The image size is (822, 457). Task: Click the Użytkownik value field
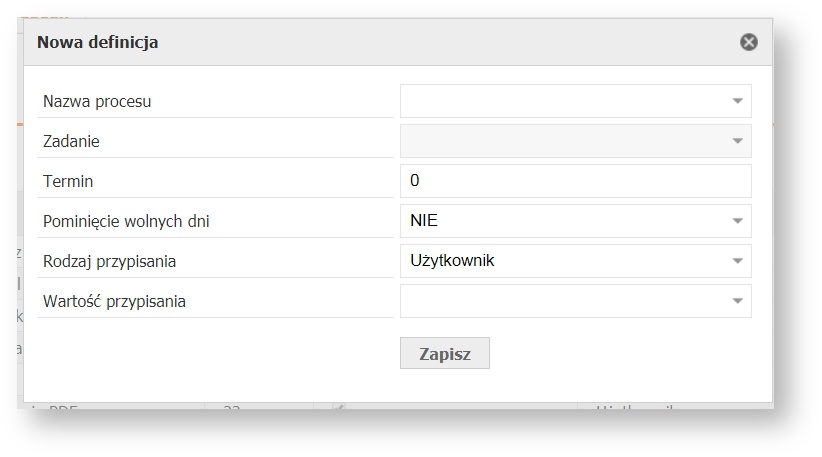click(x=560, y=261)
